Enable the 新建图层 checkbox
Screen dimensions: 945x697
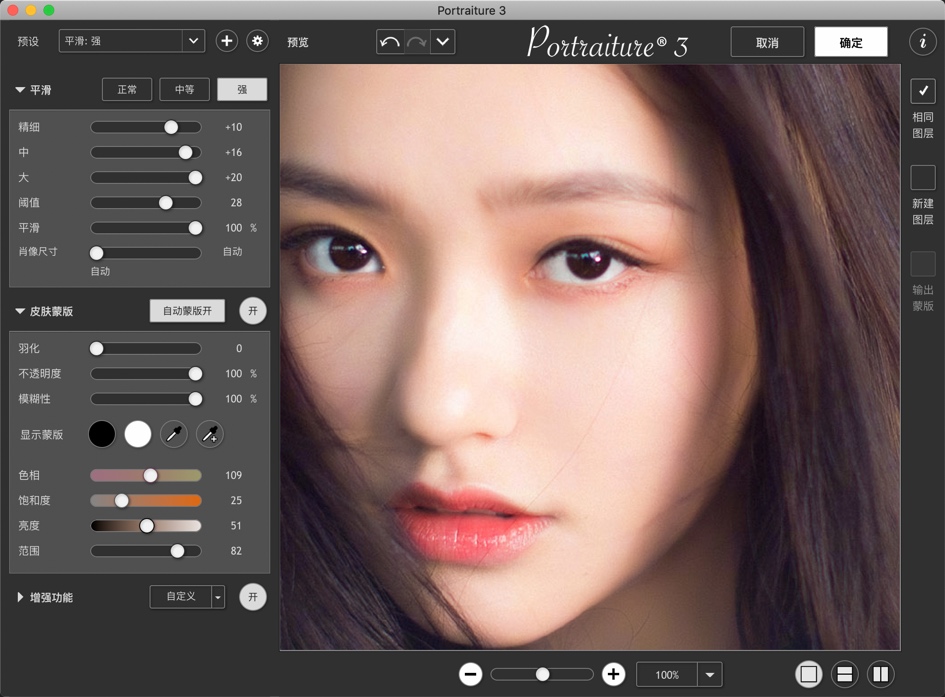[x=922, y=177]
